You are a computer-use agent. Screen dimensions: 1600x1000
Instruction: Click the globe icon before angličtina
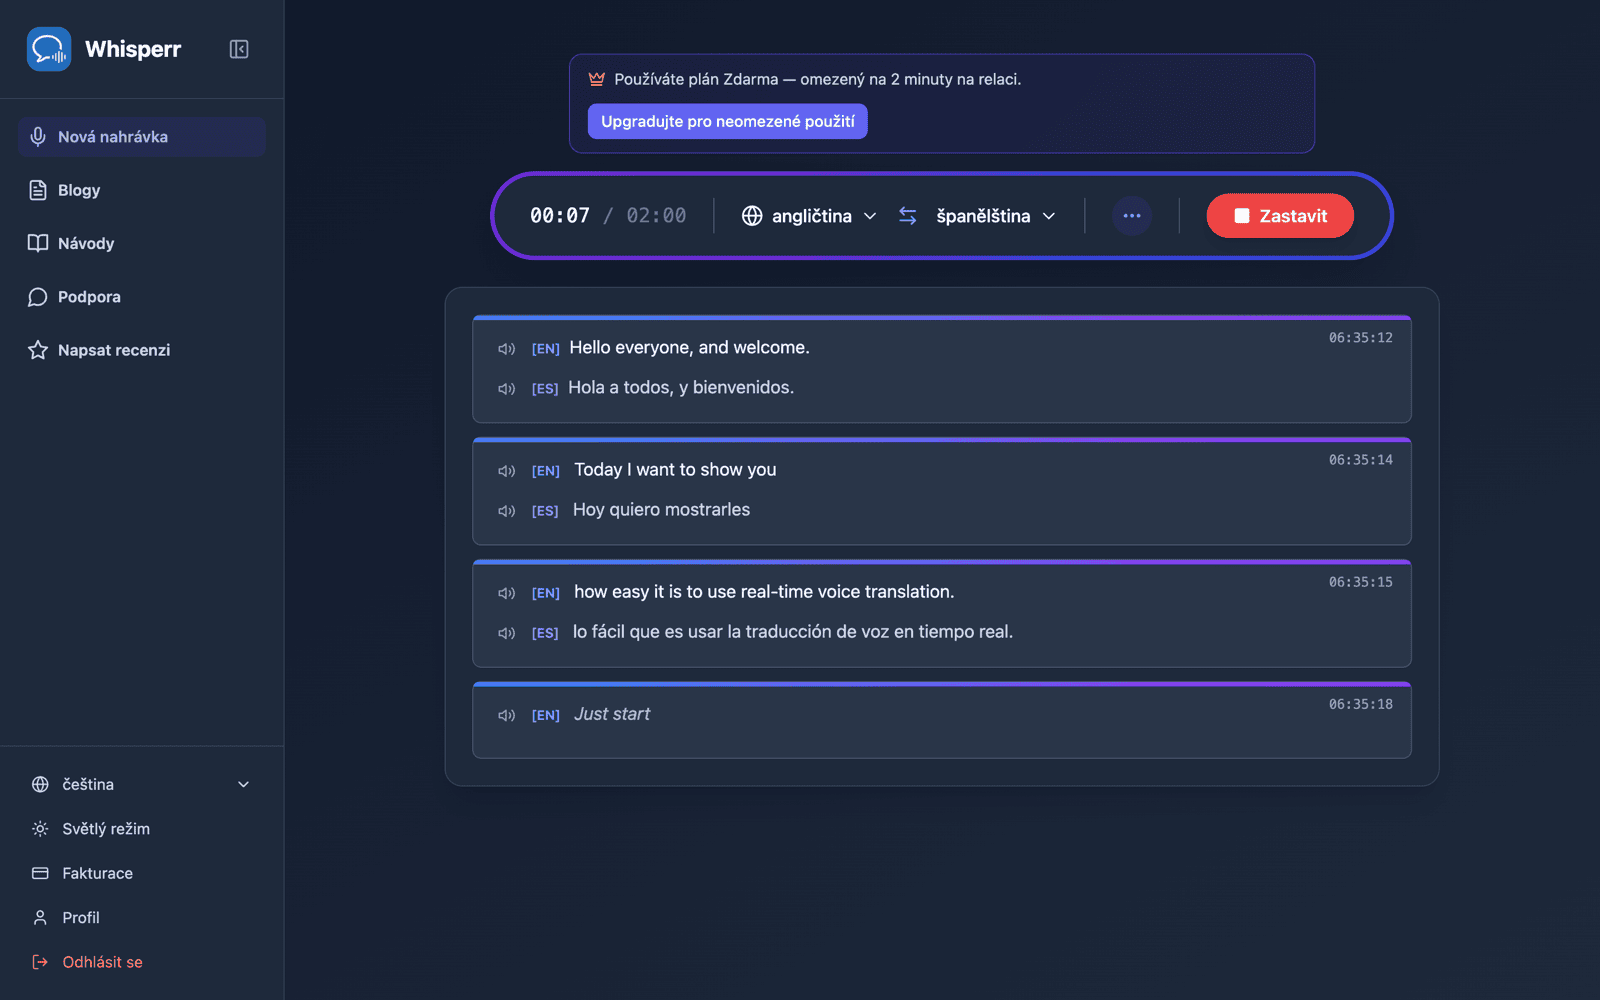click(752, 216)
